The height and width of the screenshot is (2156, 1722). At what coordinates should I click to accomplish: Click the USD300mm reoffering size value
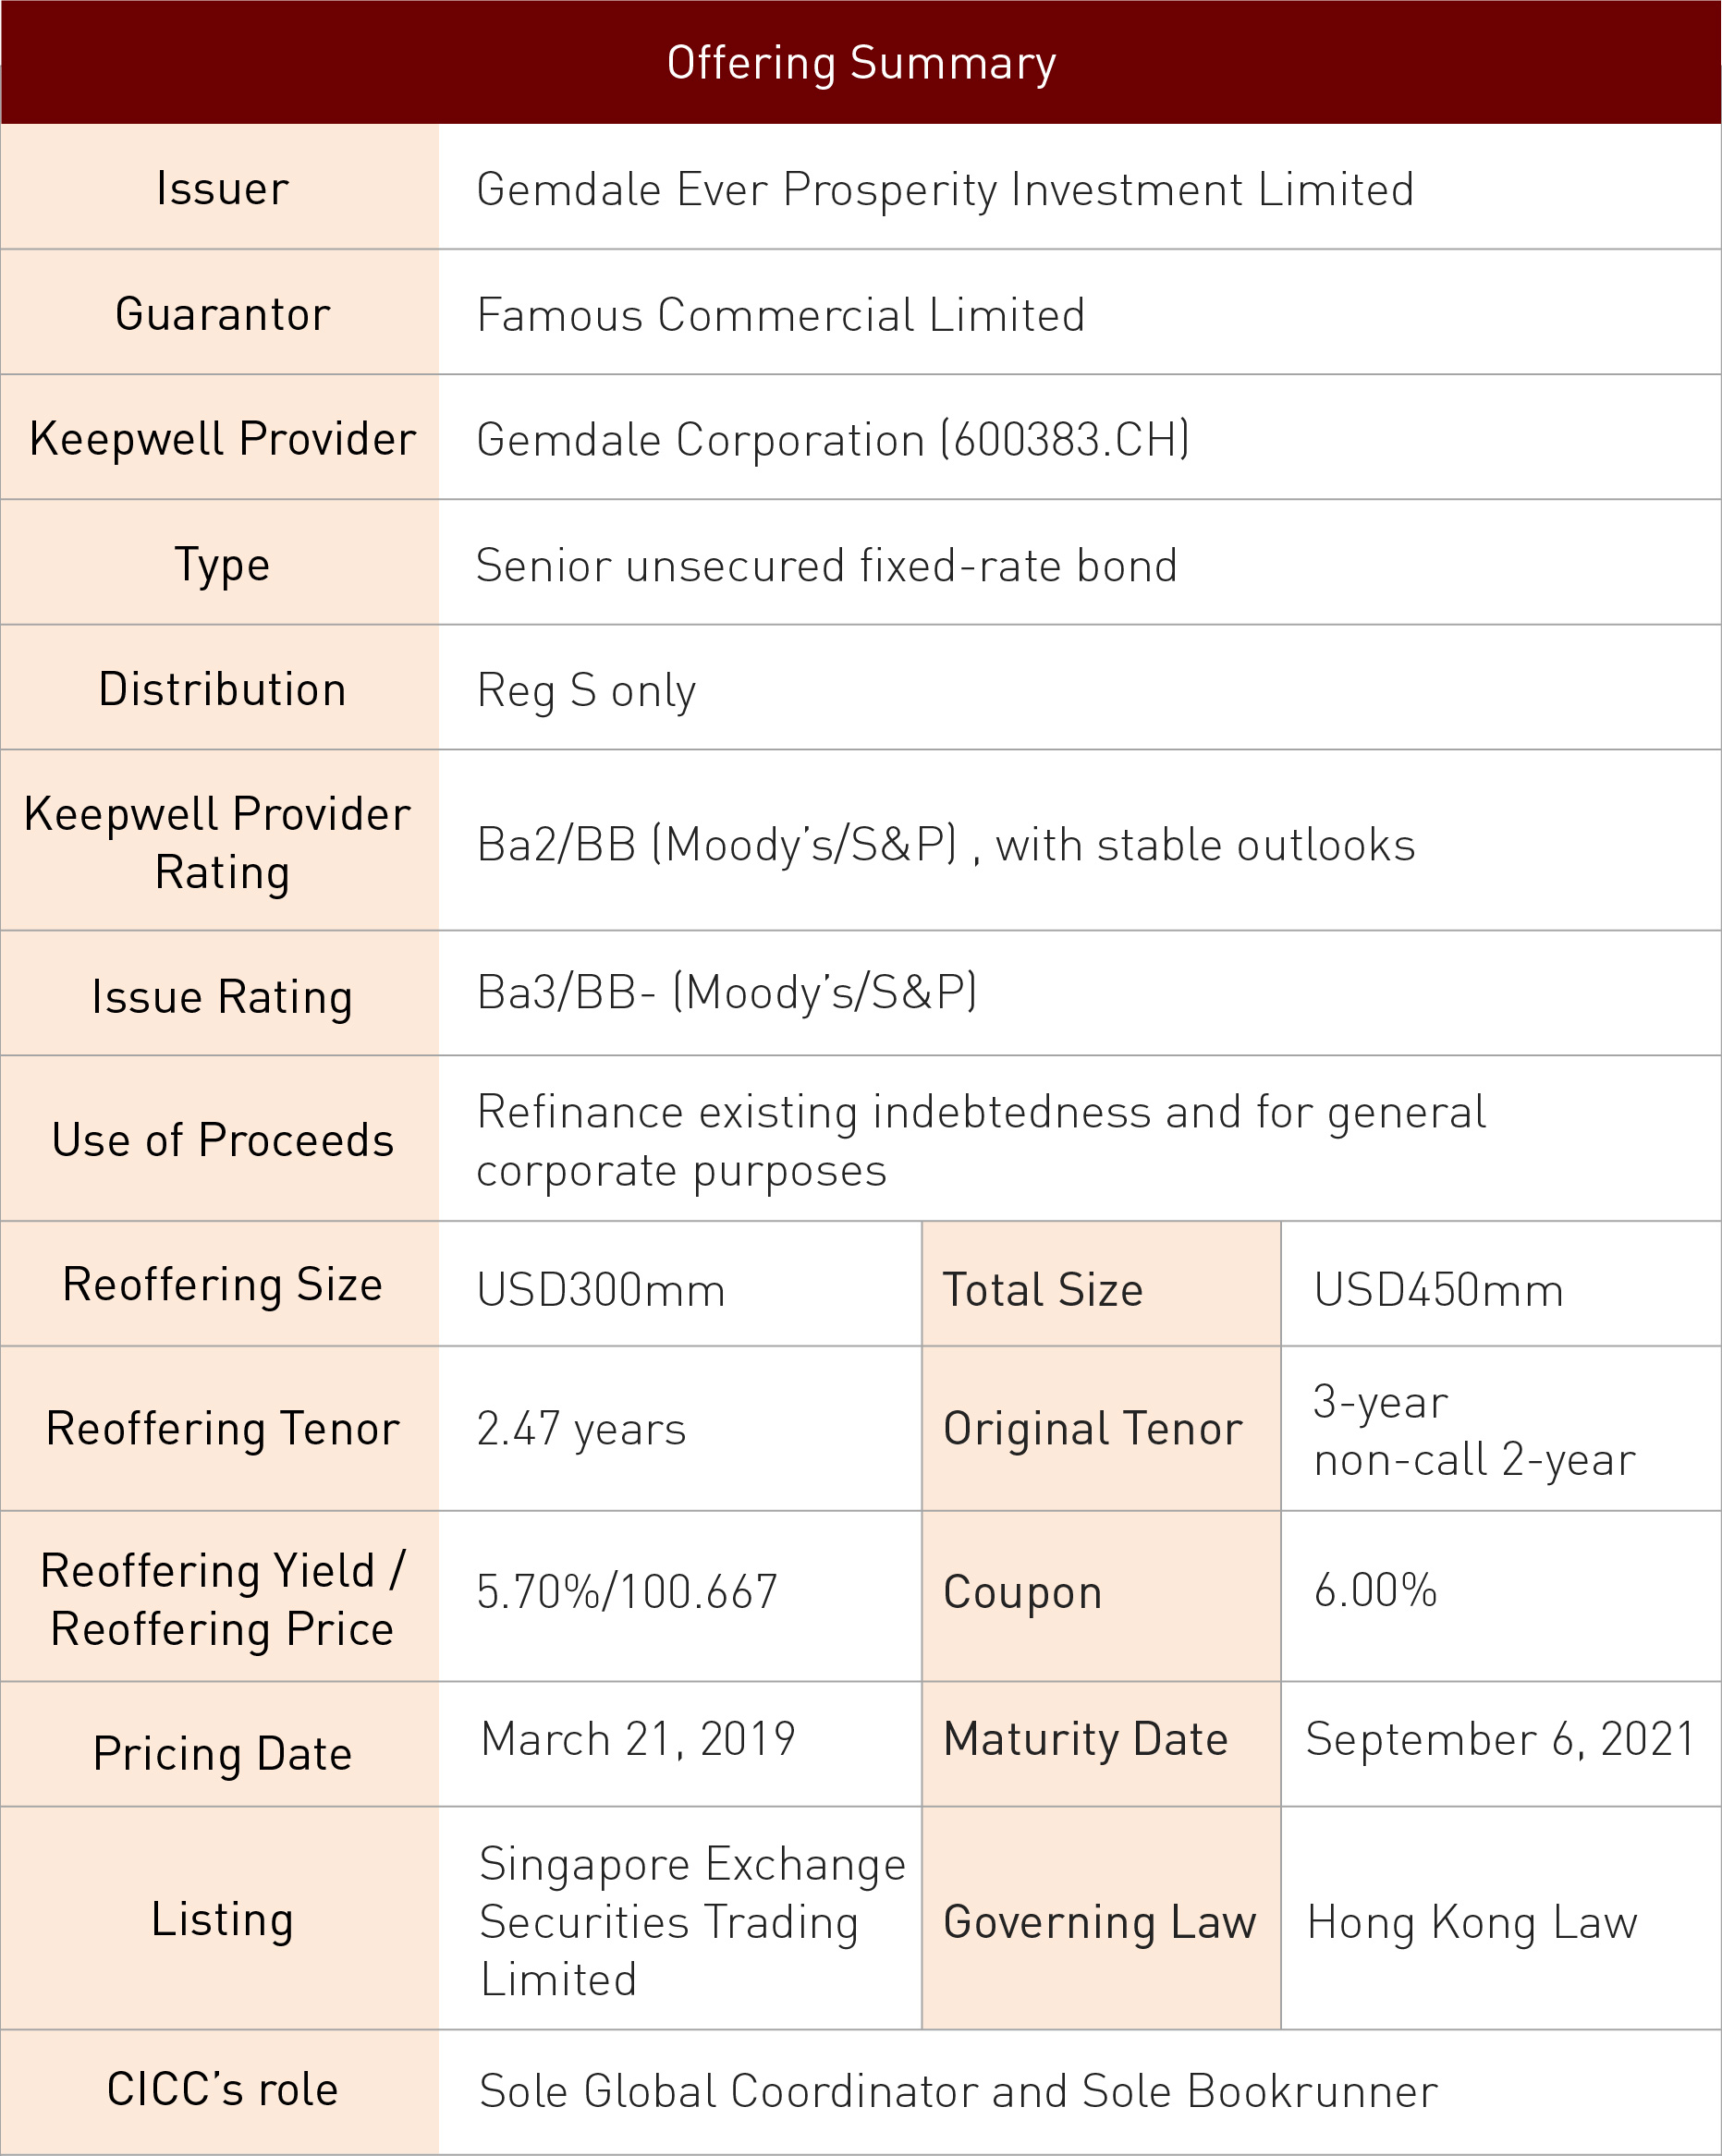pyautogui.click(x=601, y=1290)
